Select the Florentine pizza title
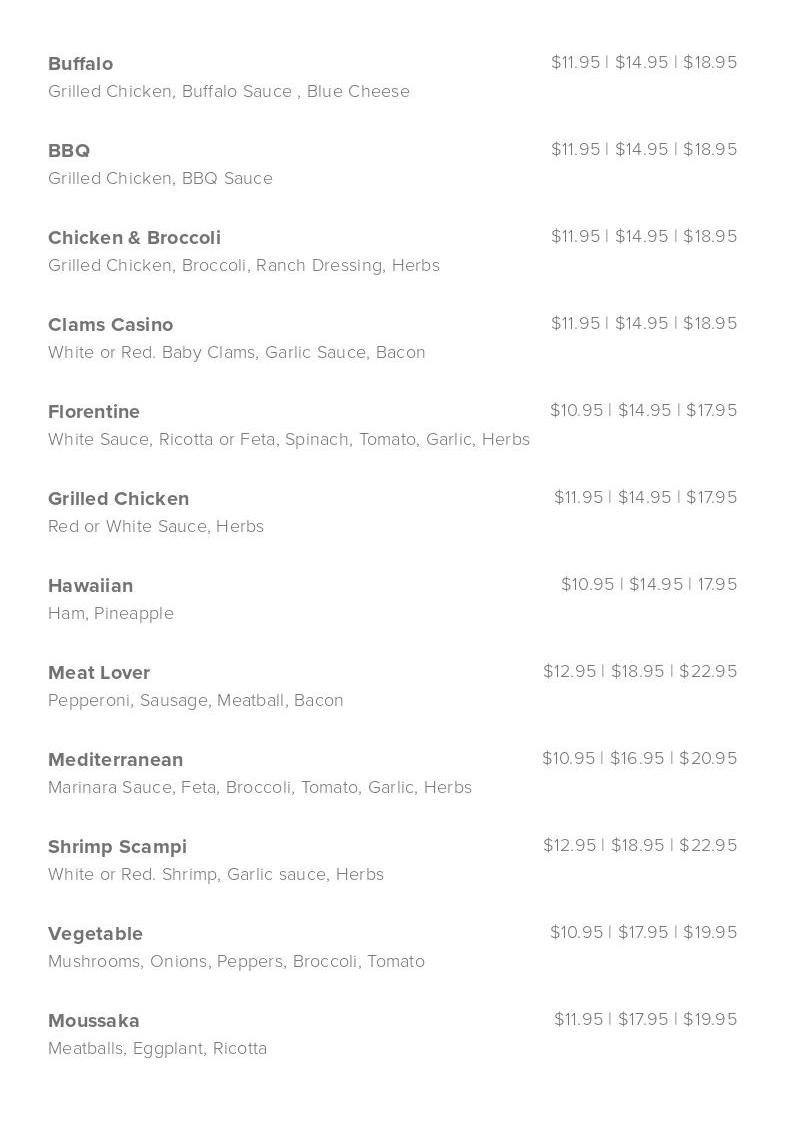Screen dimensions: 785x1121 94,412
